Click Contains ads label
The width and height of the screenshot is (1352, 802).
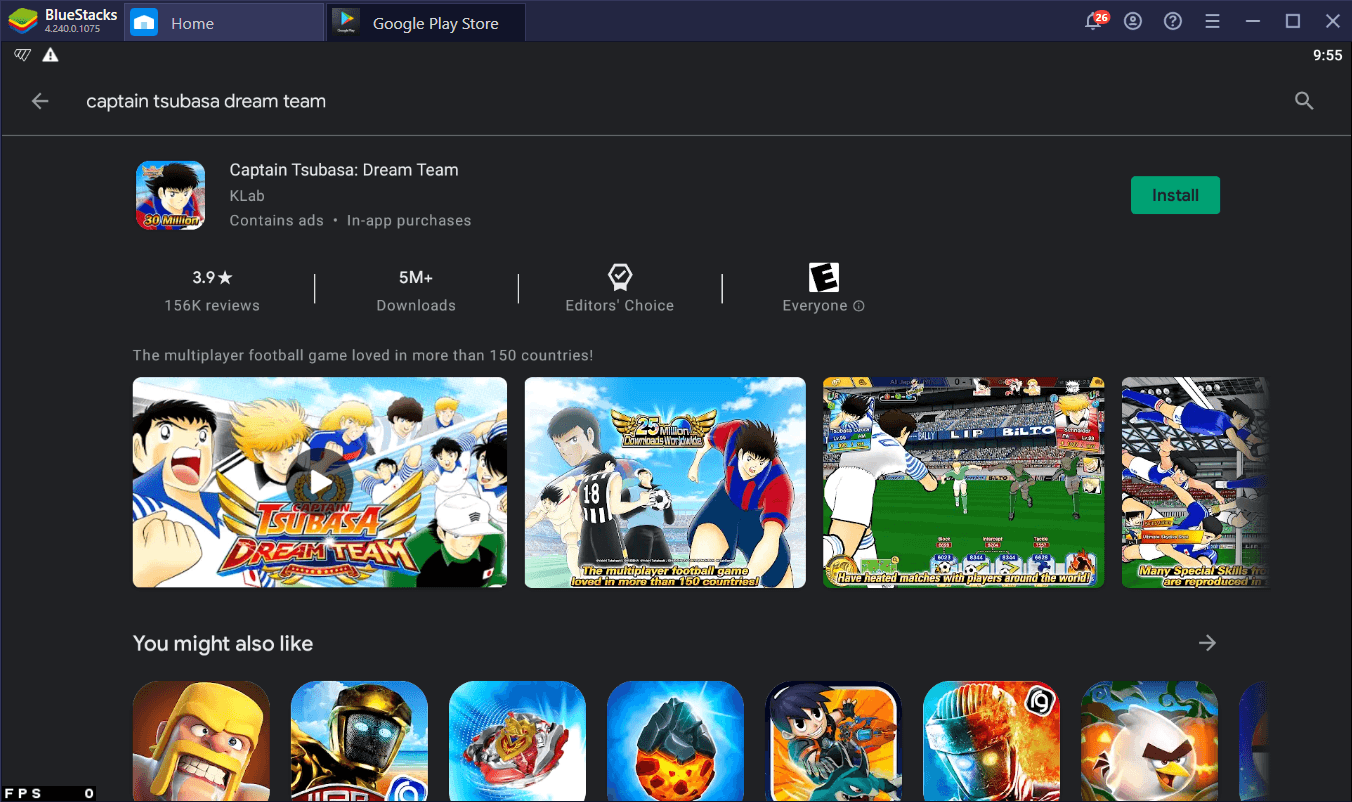(x=277, y=220)
